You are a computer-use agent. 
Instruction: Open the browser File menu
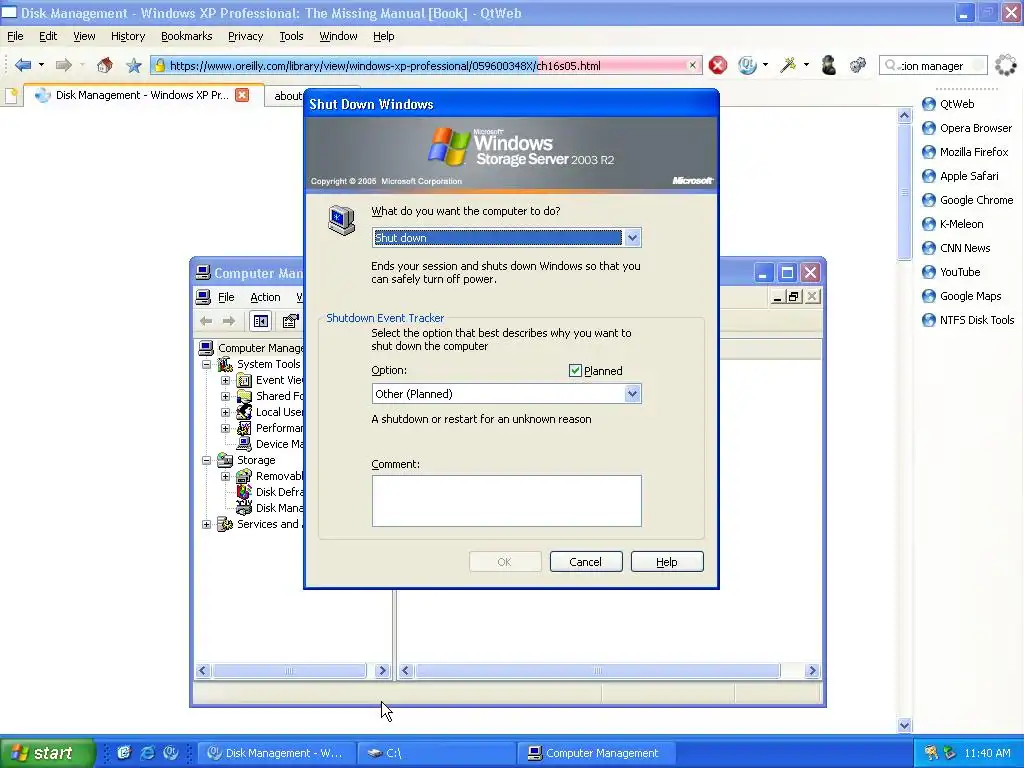pyautogui.click(x=15, y=37)
